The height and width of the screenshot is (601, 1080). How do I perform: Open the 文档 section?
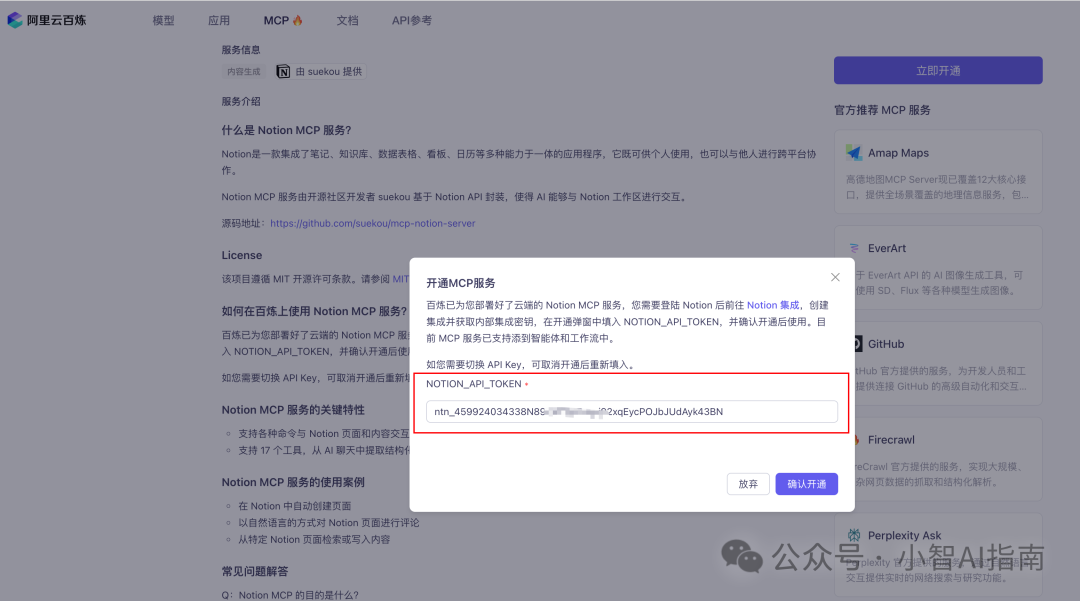[347, 19]
